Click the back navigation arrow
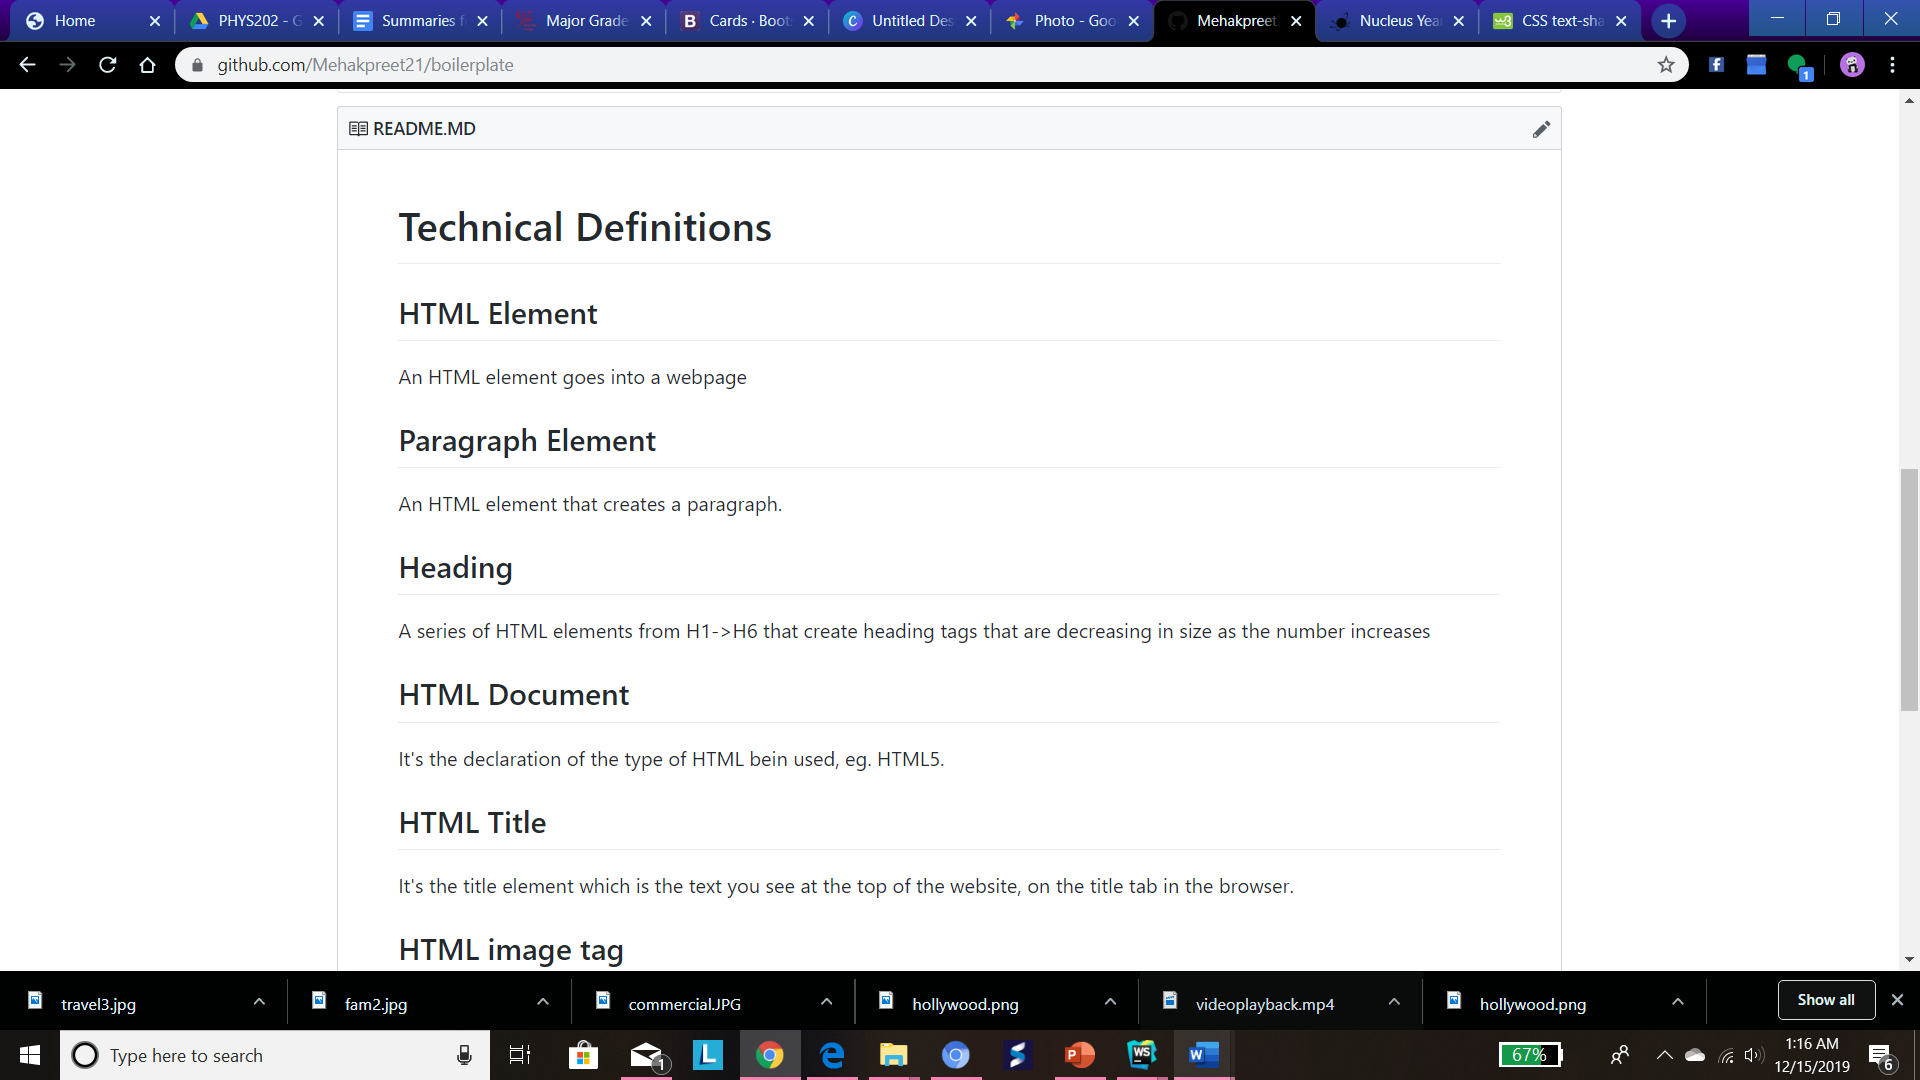 (x=28, y=65)
